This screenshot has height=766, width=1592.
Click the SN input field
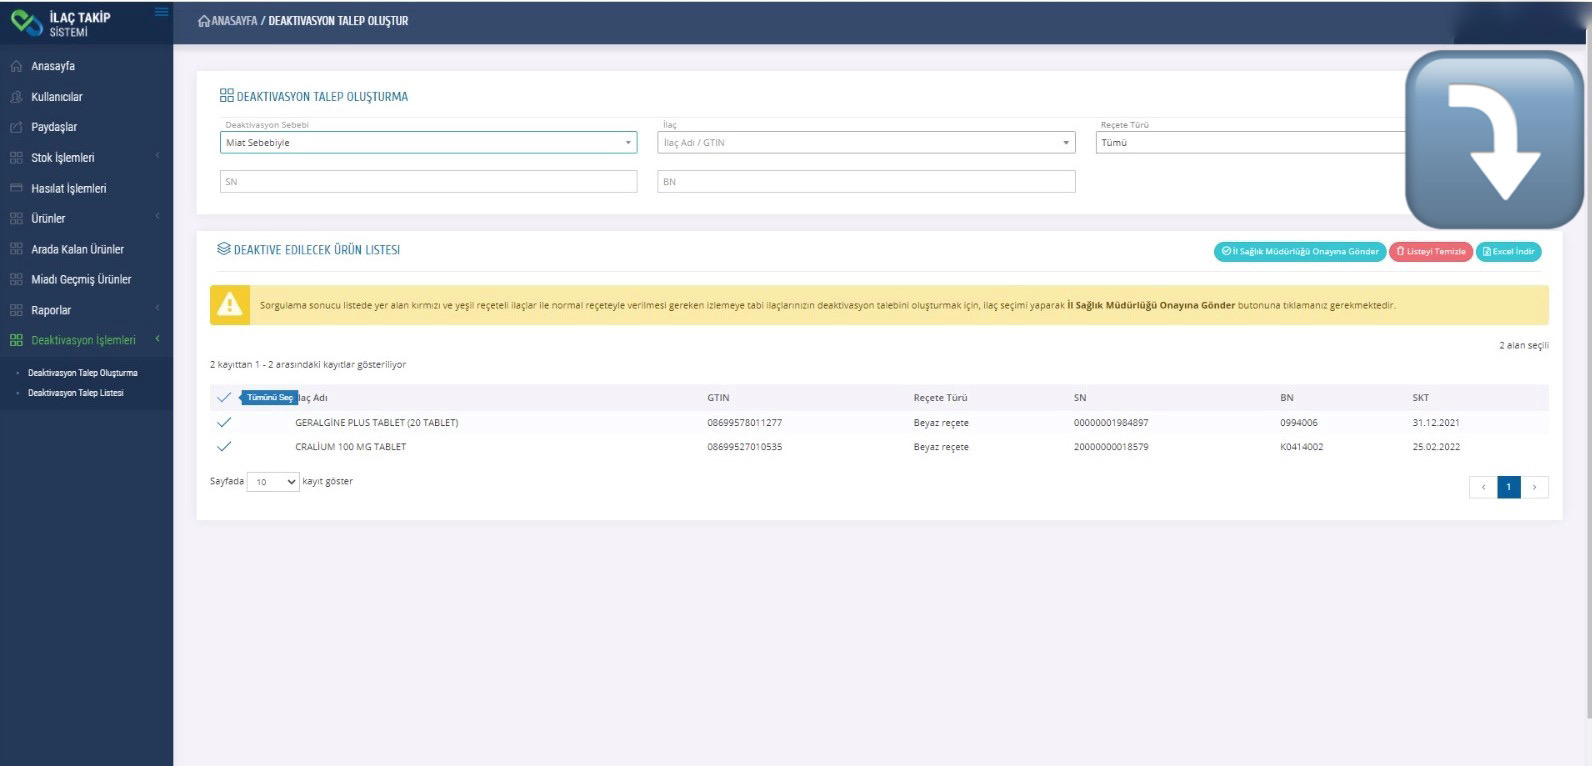428,182
